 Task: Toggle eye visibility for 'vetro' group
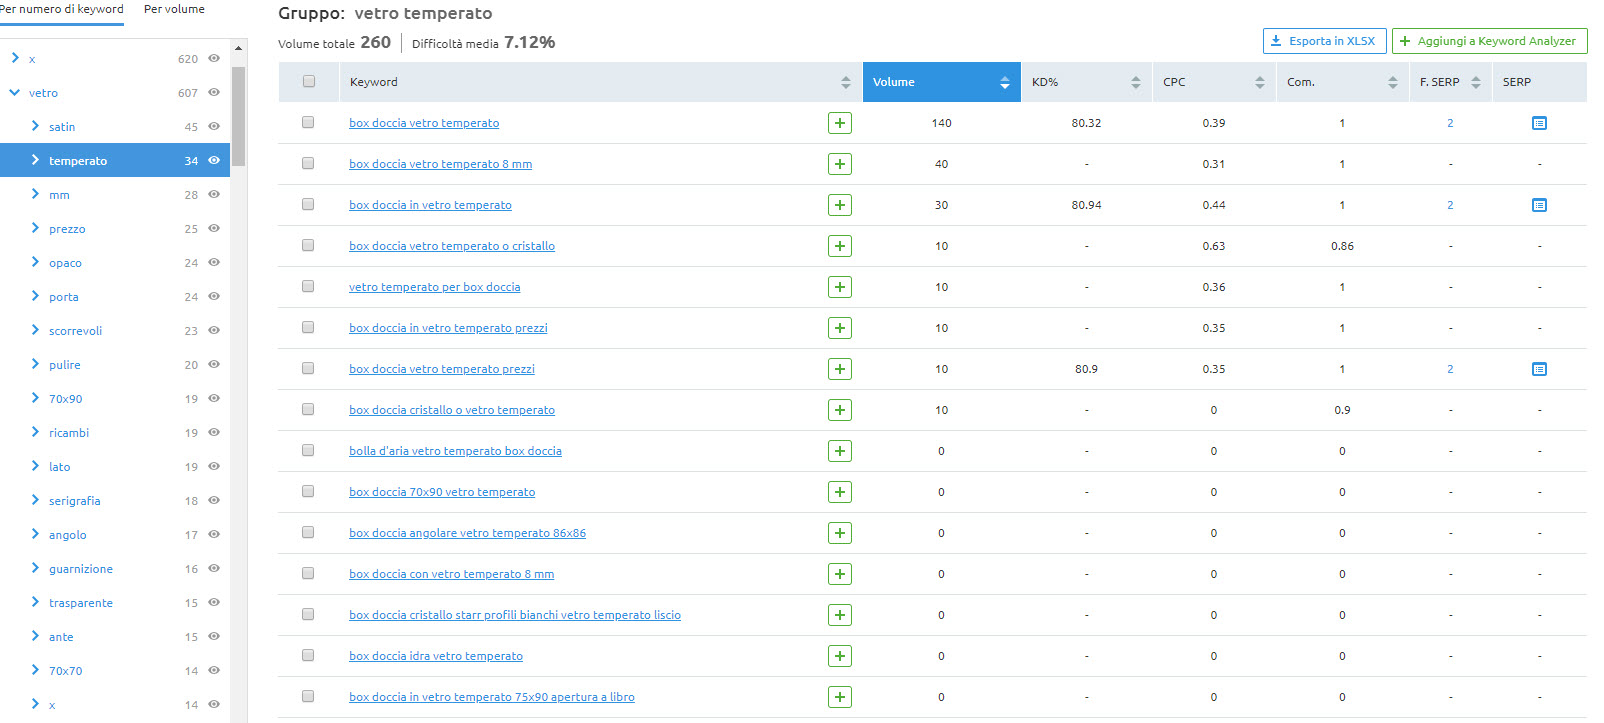click(214, 92)
